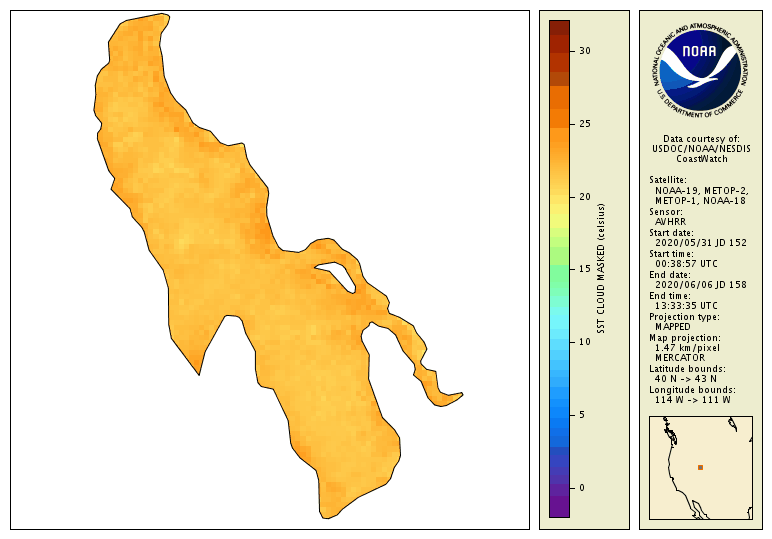Click the '00:38:57 UTC' start time value

(x=686, y=264)
